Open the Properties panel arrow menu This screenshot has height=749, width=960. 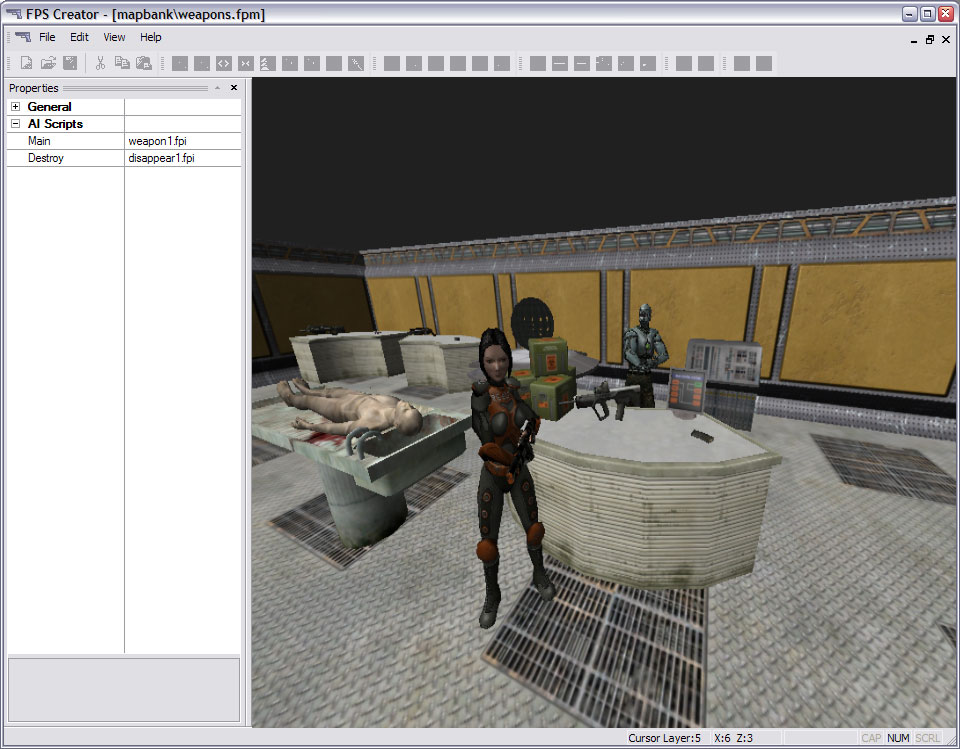pyautogui.click(x=217, y=88)
